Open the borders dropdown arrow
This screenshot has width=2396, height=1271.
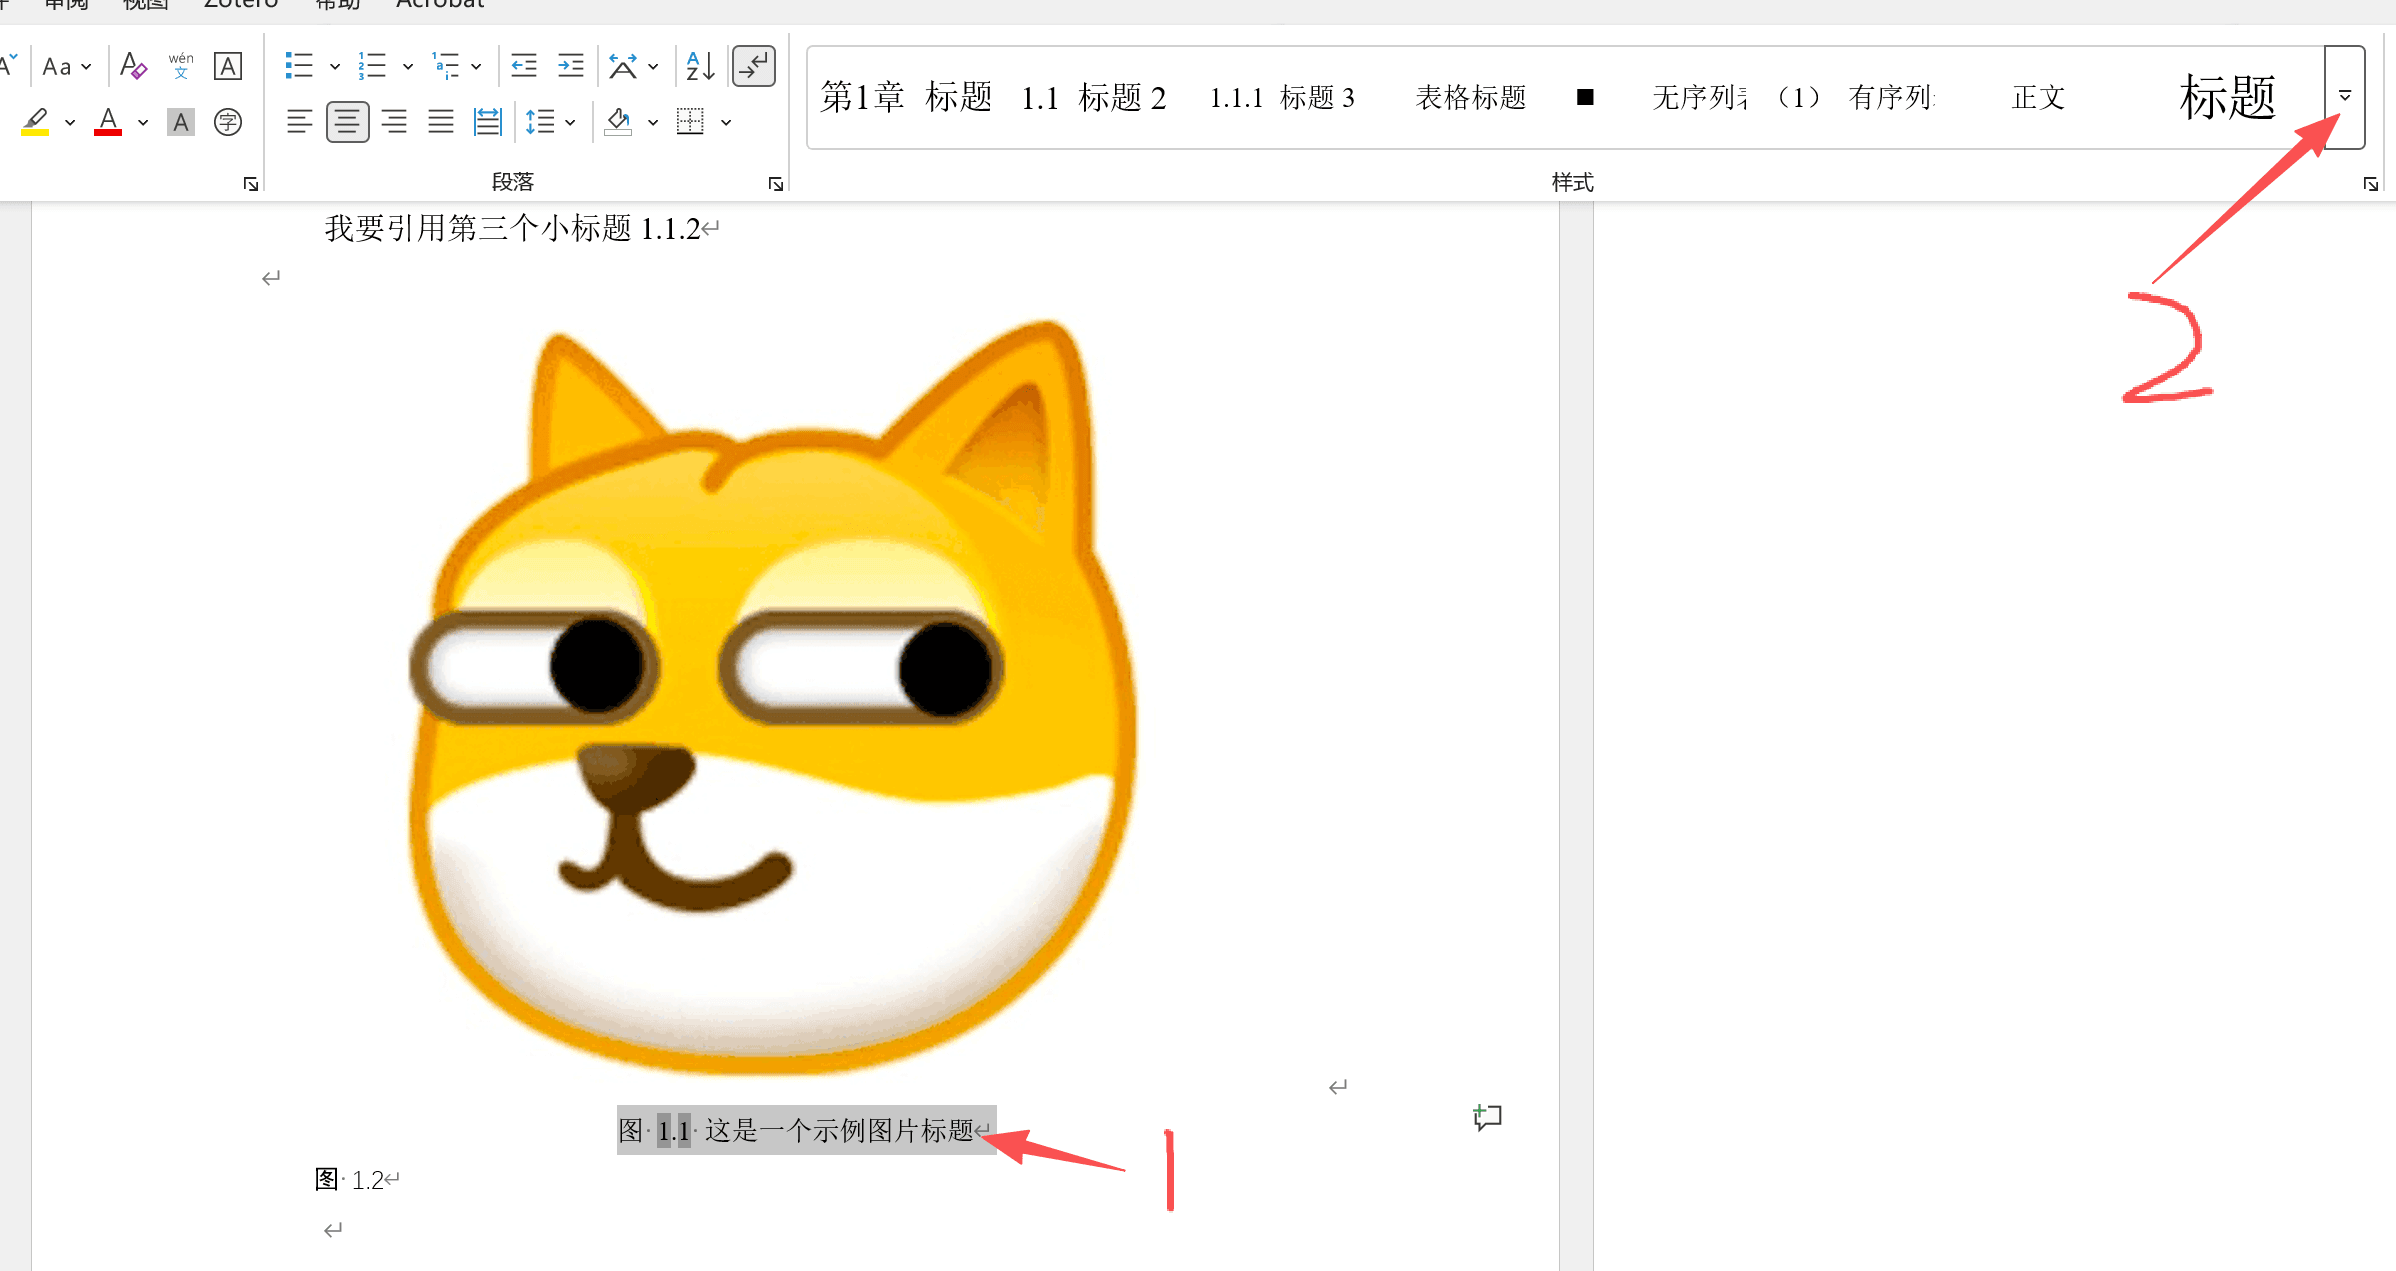[727, 122]
